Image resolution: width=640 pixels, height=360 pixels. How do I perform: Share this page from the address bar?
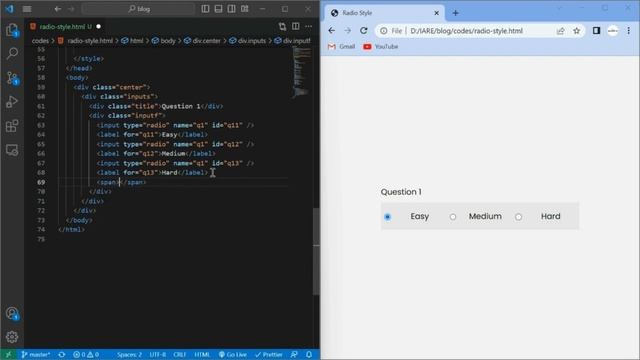point(560,31)
